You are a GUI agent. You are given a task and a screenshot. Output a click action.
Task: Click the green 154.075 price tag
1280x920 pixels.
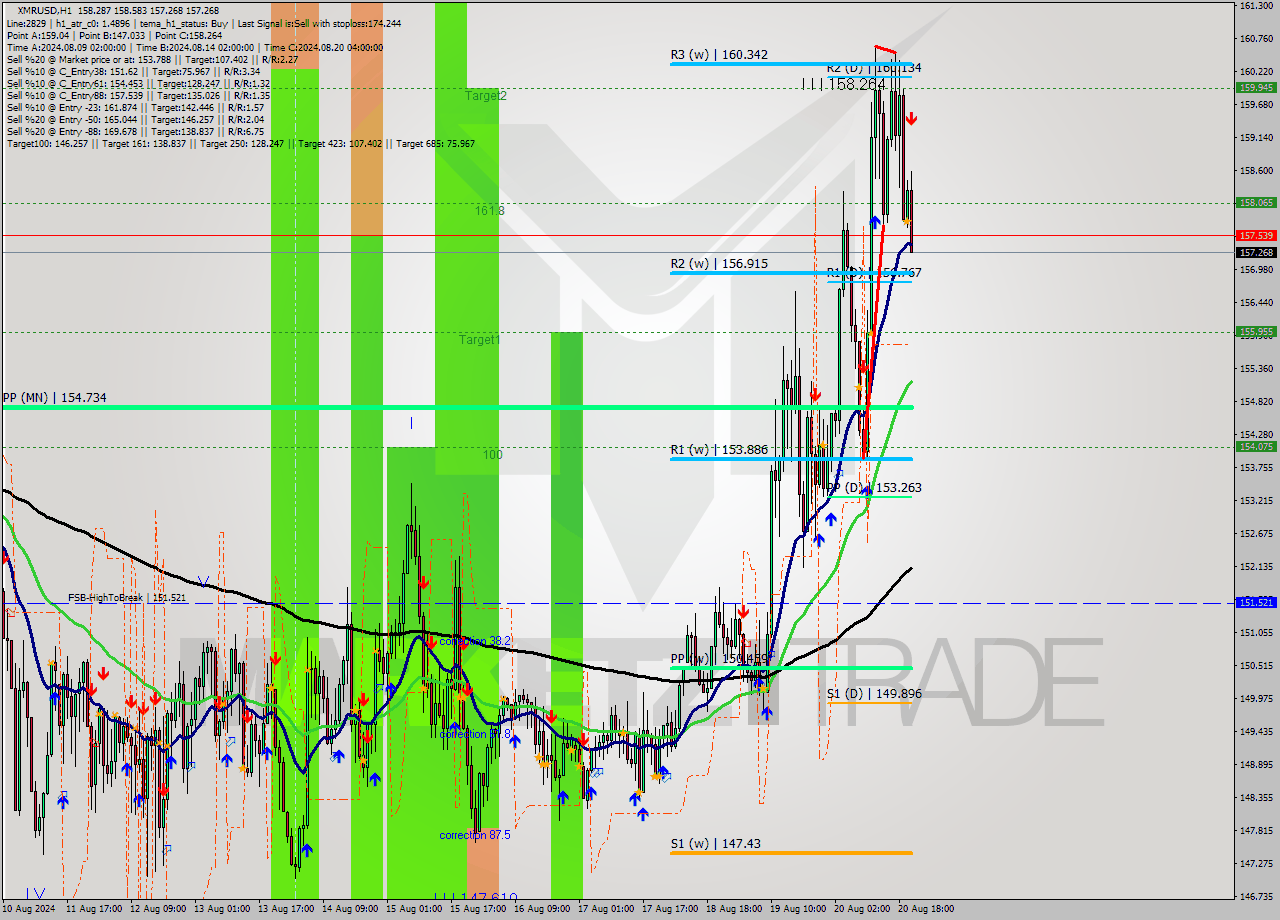tap(1256, 447)
